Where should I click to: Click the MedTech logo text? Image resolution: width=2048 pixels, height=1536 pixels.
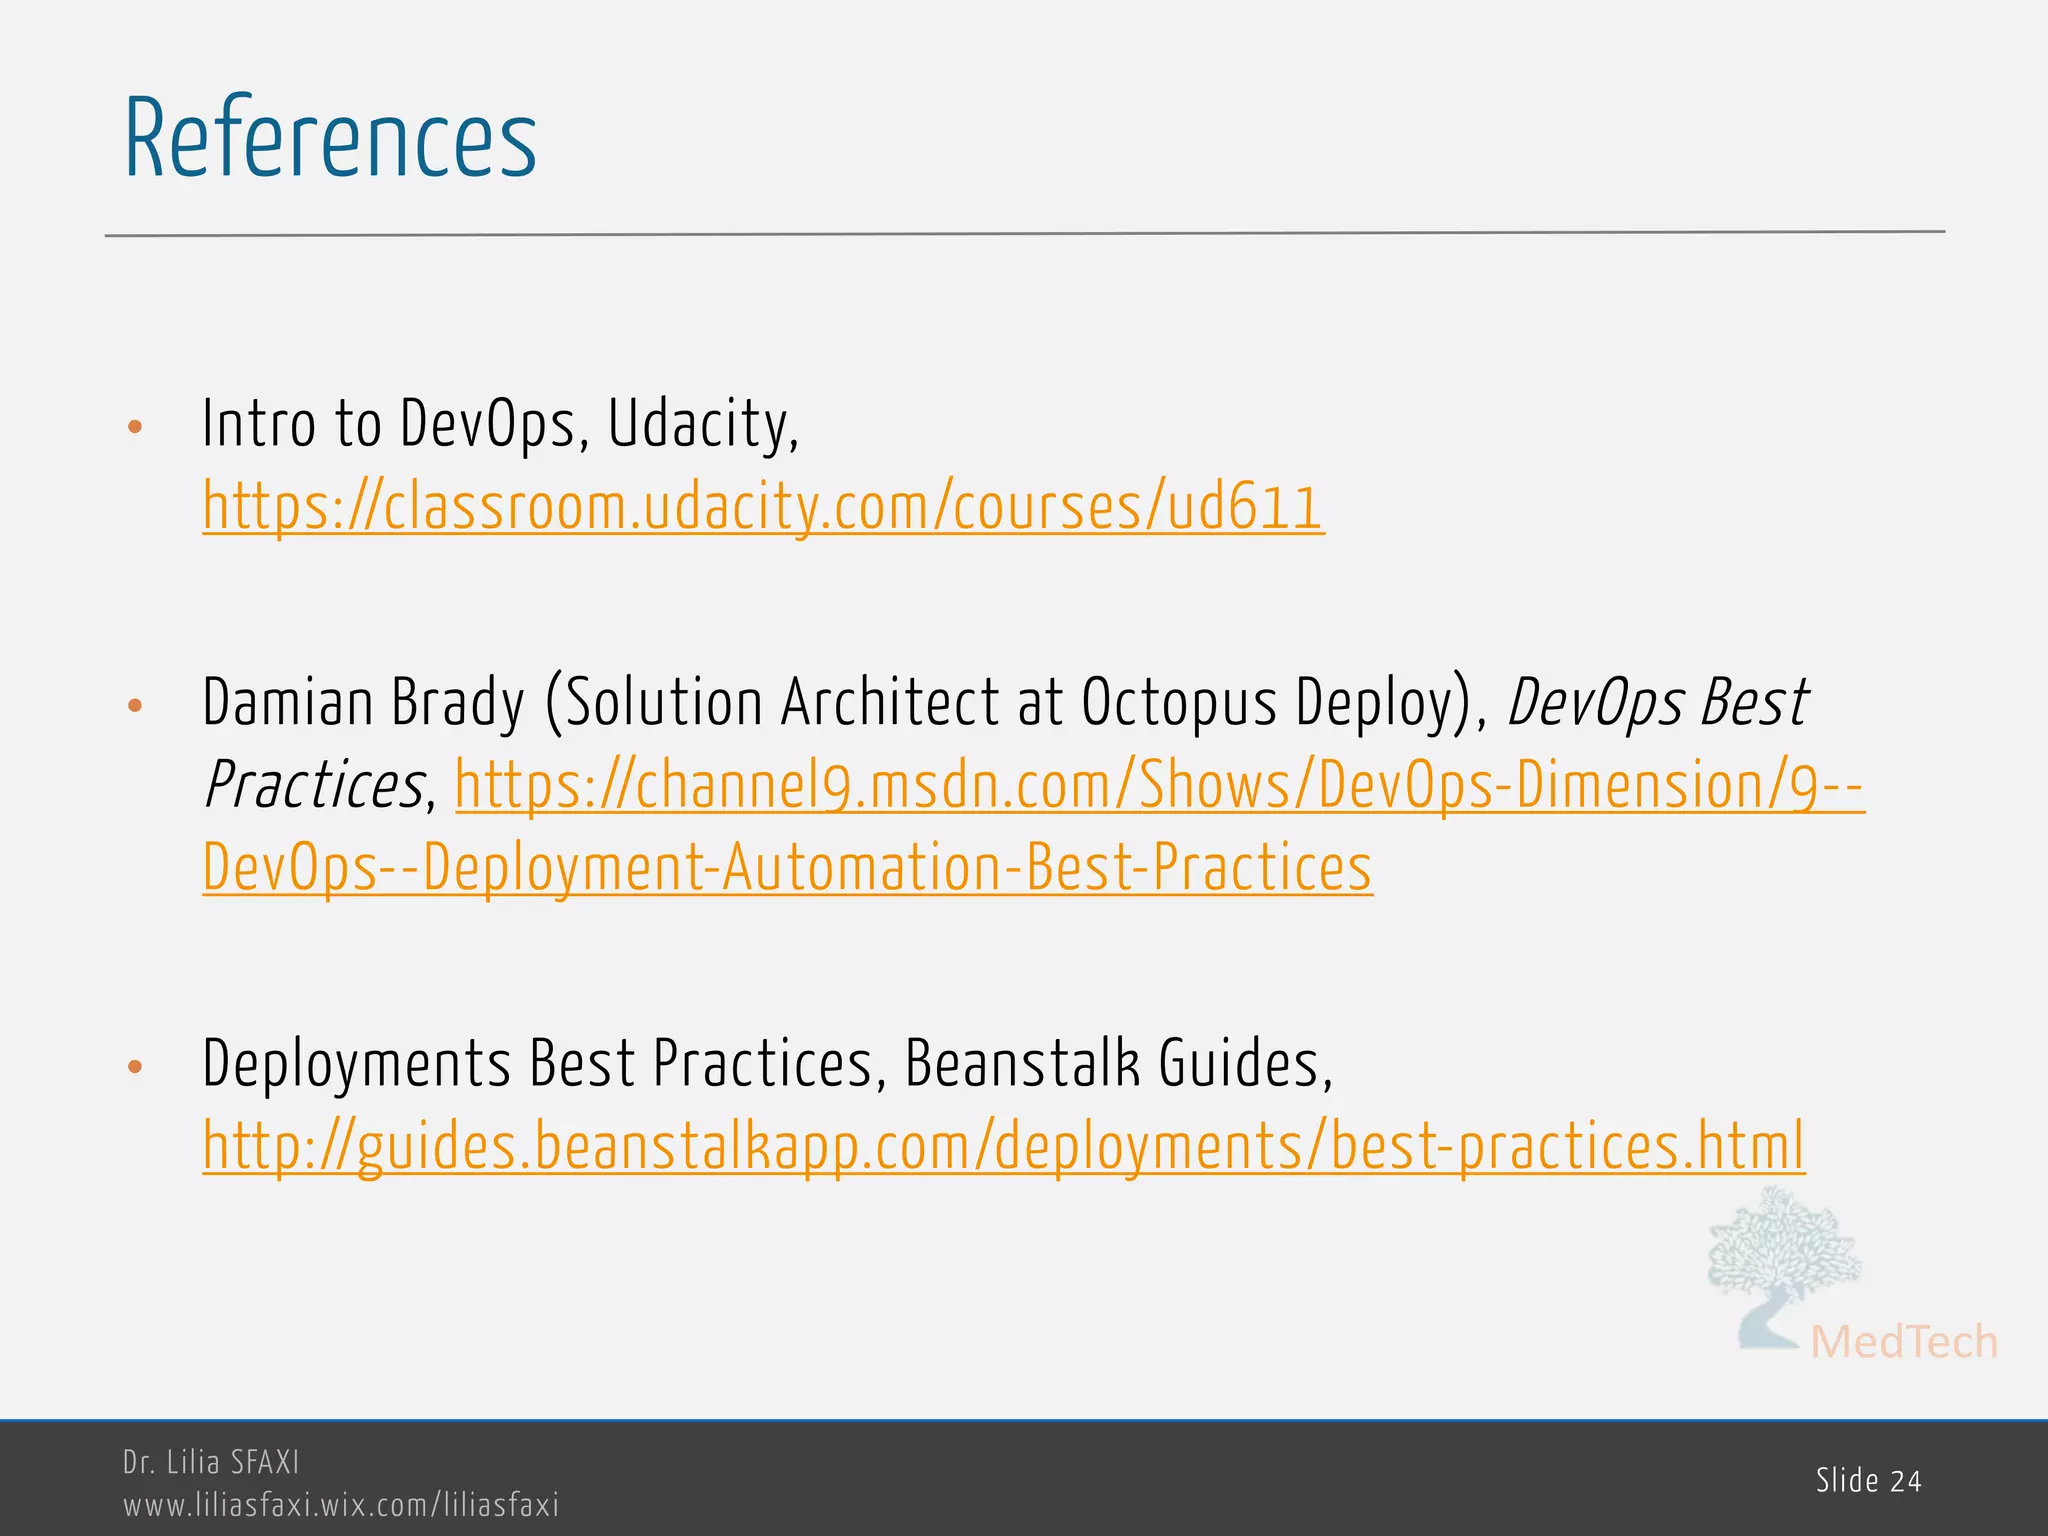click(x=1903, y=1342)
